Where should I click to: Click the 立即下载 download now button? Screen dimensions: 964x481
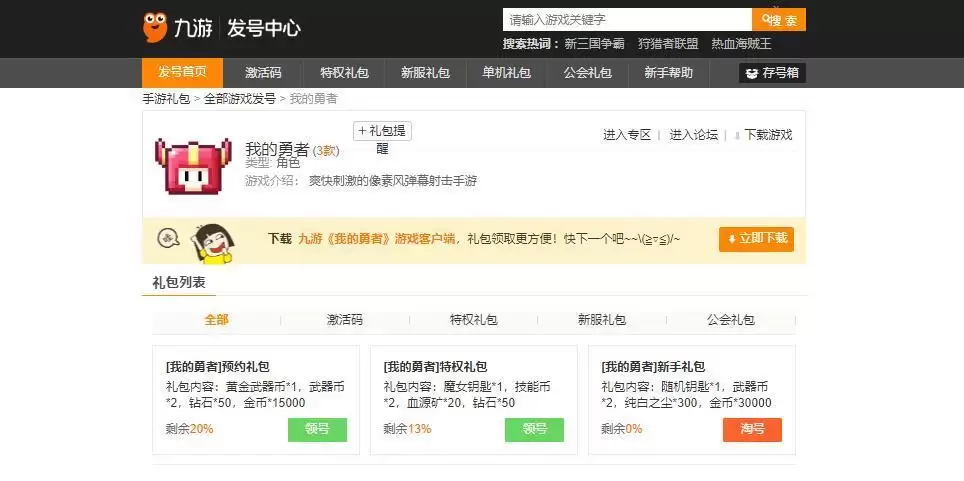click(756, 239)
